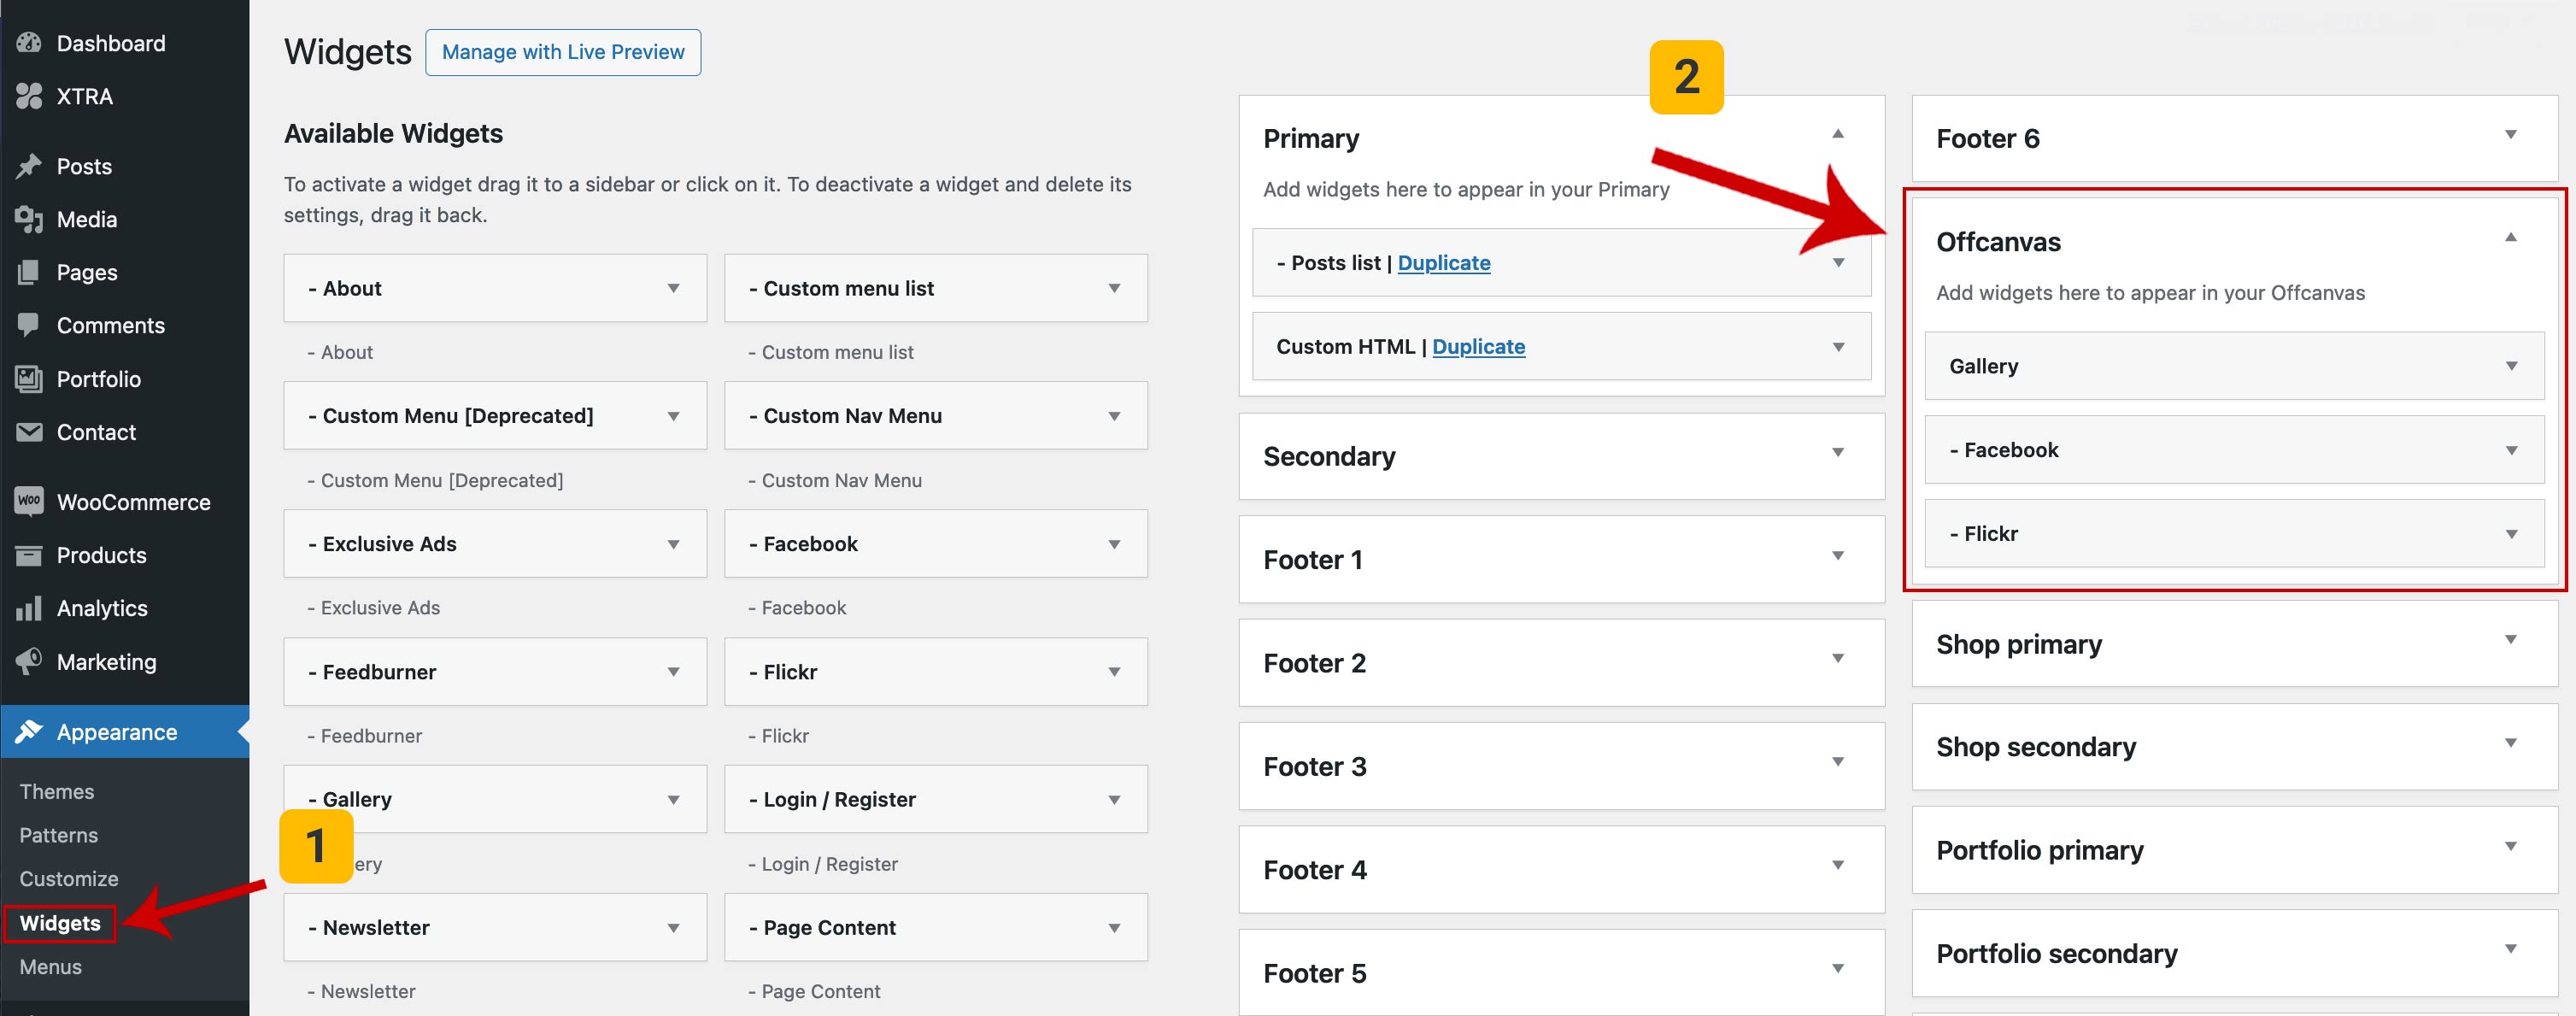Viewport: 2576px width, 1016px height.
Task: Expand the Footer 1 widget area
Action: [1837, 556]
